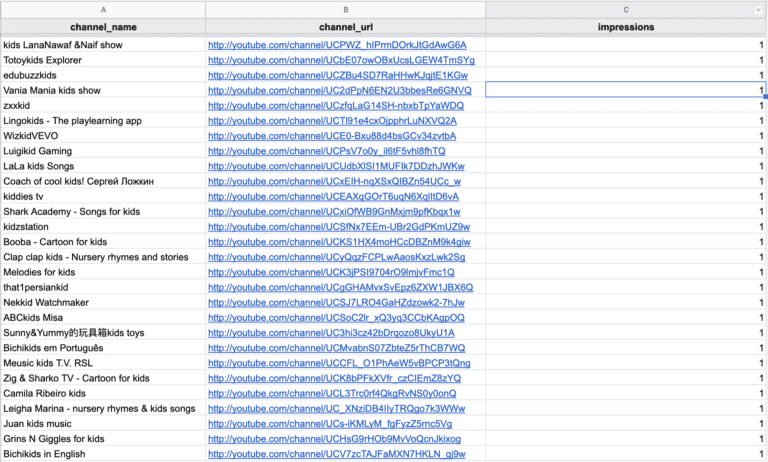
Task: Select column B header
Action: (x=345, y=10)
